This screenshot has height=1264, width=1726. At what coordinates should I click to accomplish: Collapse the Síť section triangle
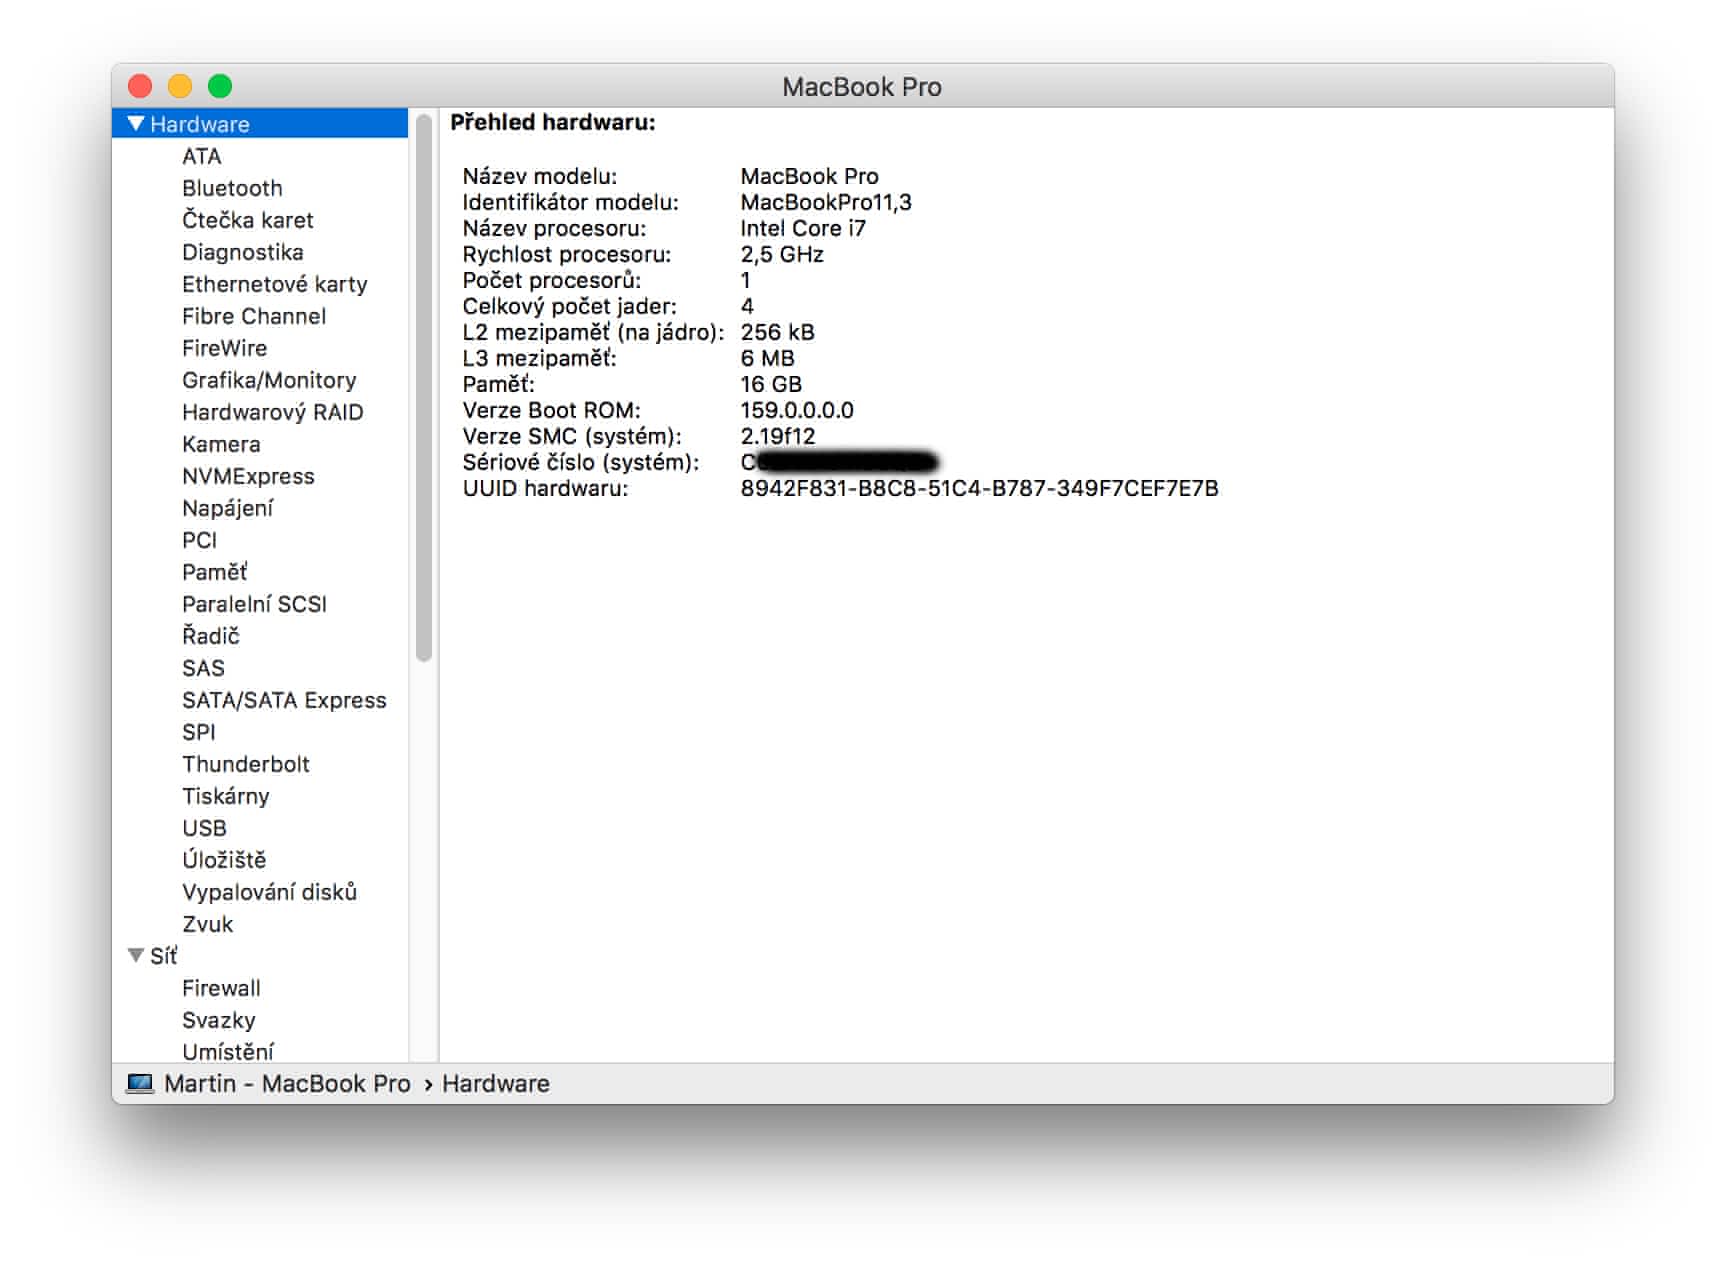[136, 955]
